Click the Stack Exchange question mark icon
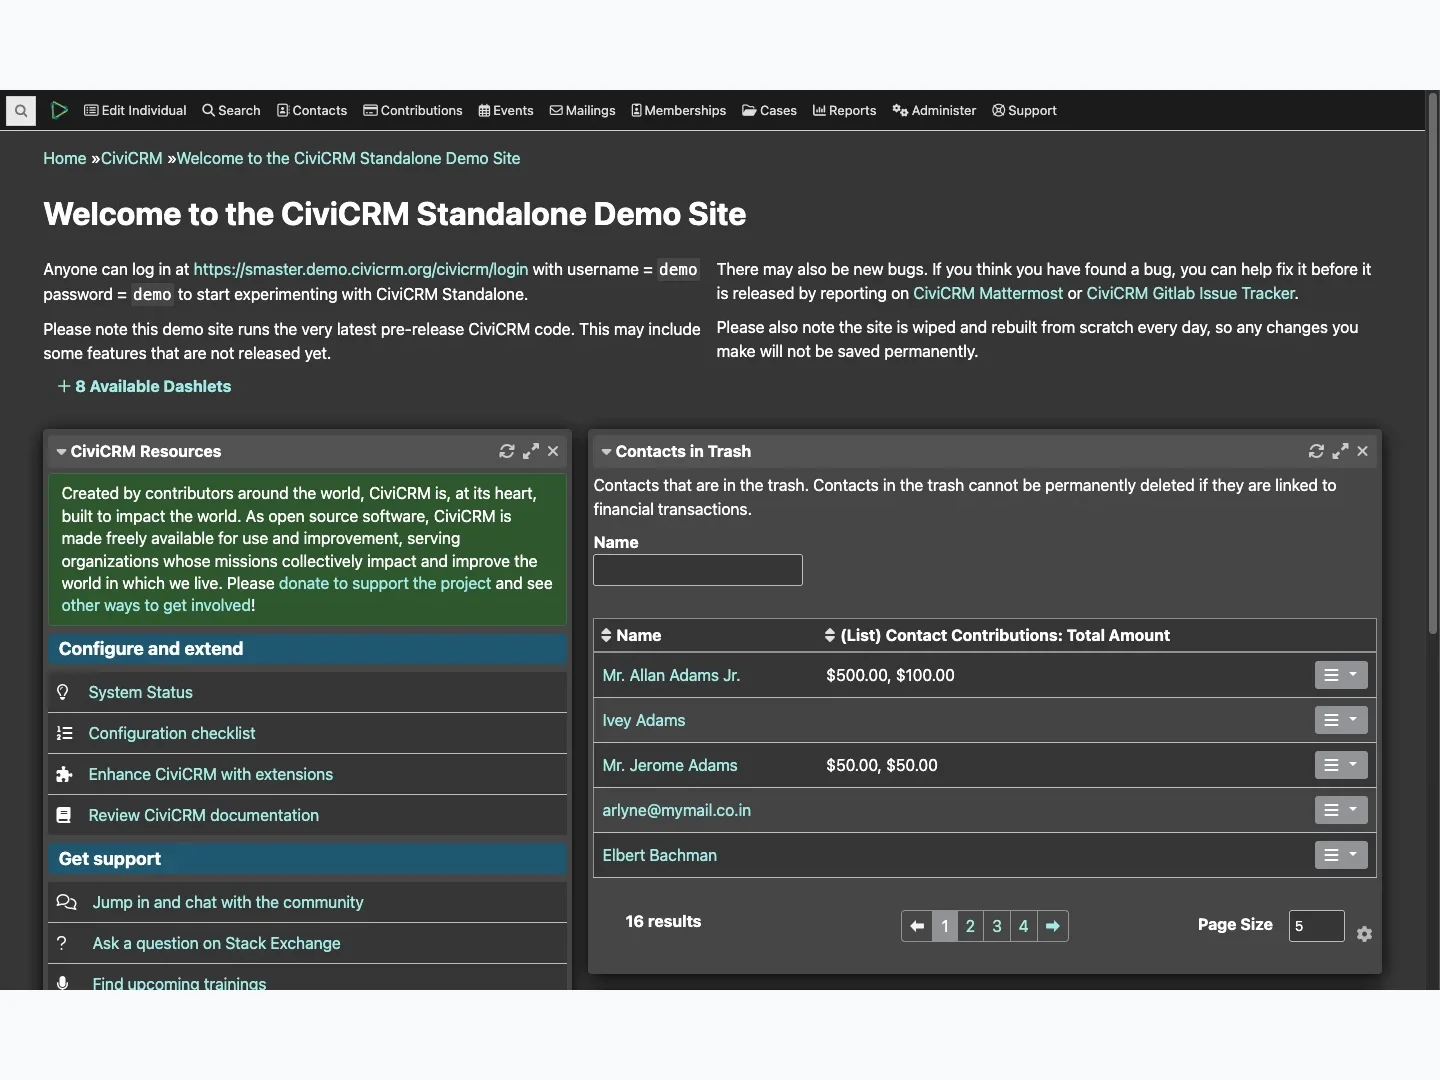Viewport: 1440px width, 1080px height. (x=62, y=943)
